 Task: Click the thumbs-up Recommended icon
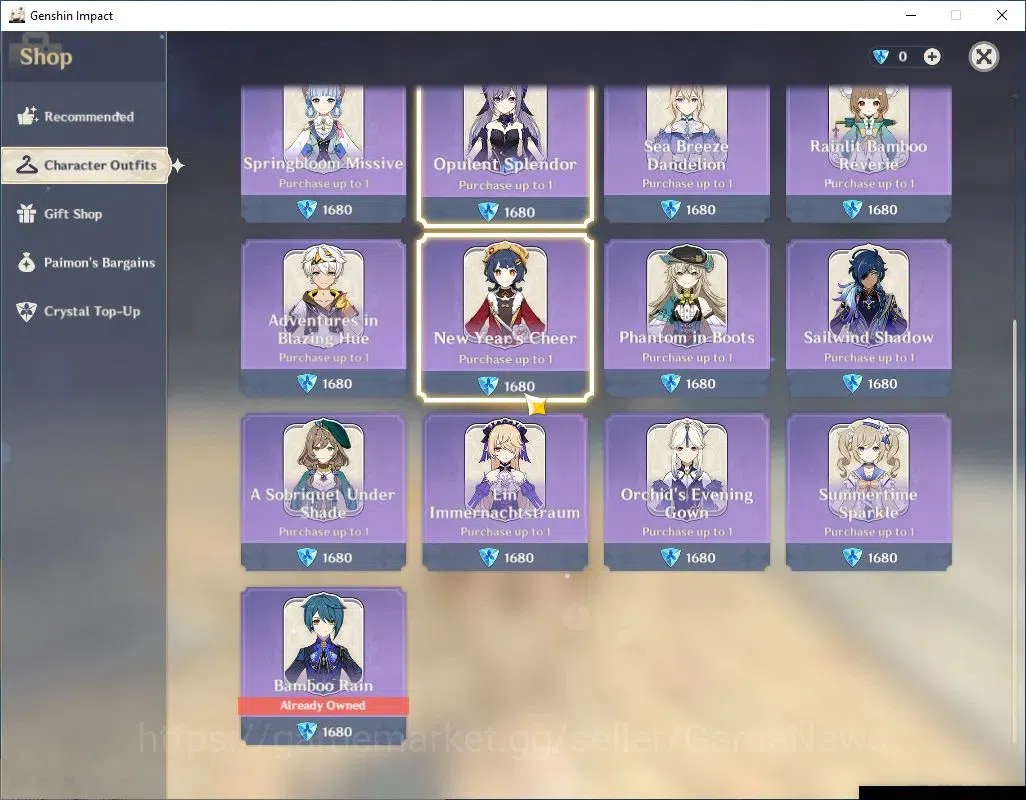coord(27,116)
